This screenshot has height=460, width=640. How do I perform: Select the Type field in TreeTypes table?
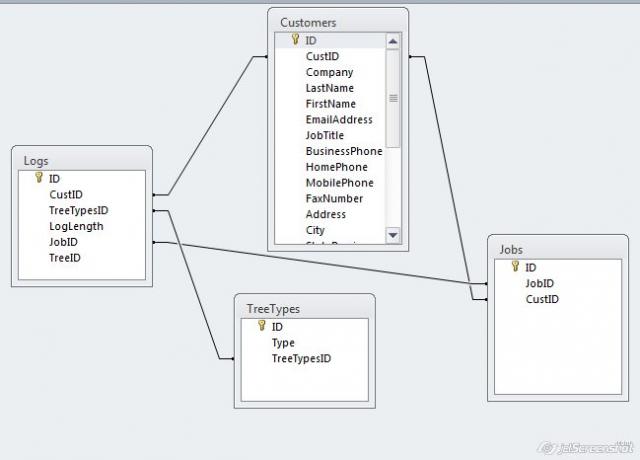coord(305,343)
